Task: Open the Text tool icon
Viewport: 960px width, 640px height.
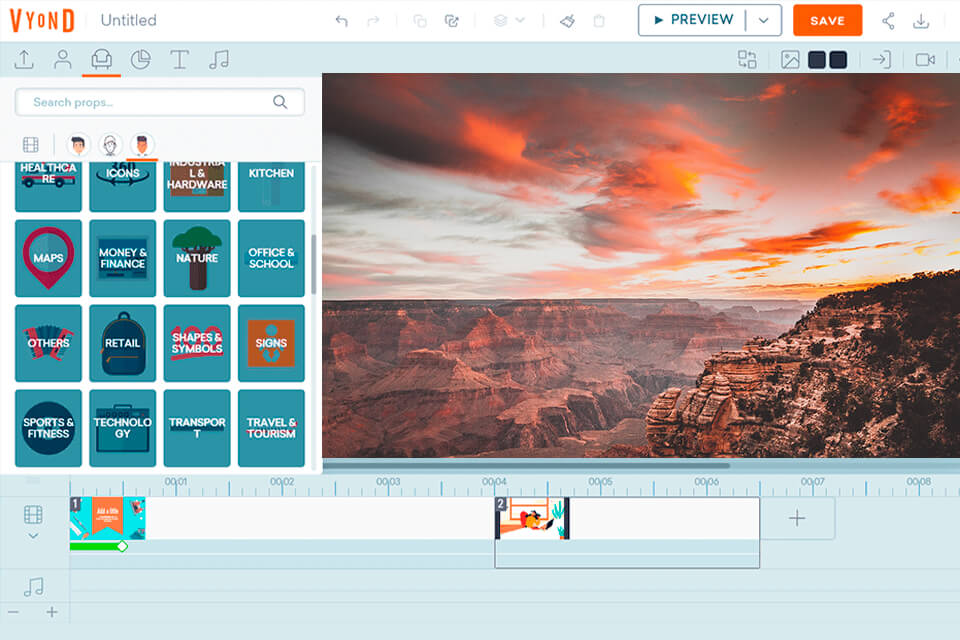Action: click(x=179, y=59)
